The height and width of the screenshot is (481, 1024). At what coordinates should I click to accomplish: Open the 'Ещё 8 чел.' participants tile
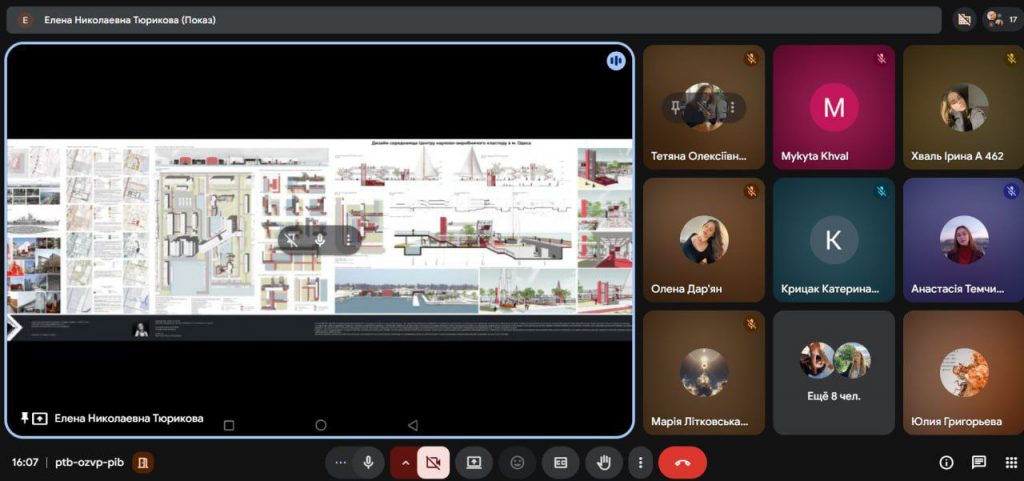click(834, 372)
